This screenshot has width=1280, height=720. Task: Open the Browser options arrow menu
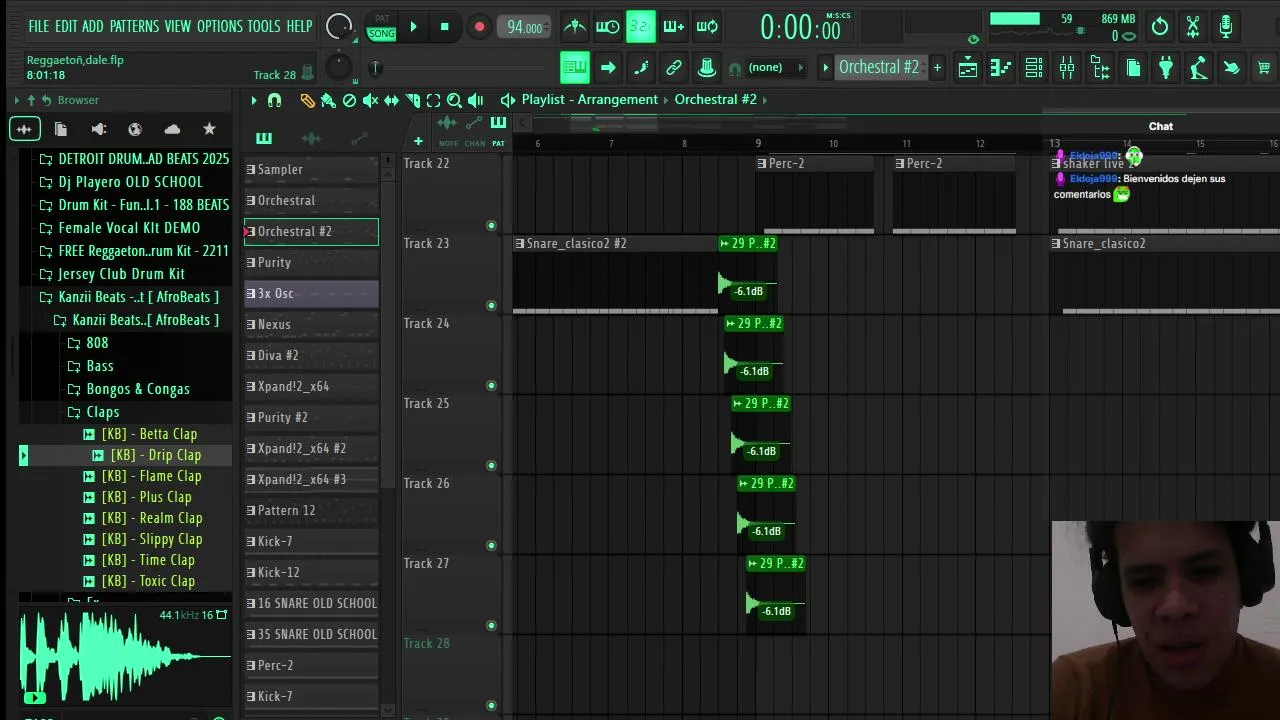tap(17, 100)
